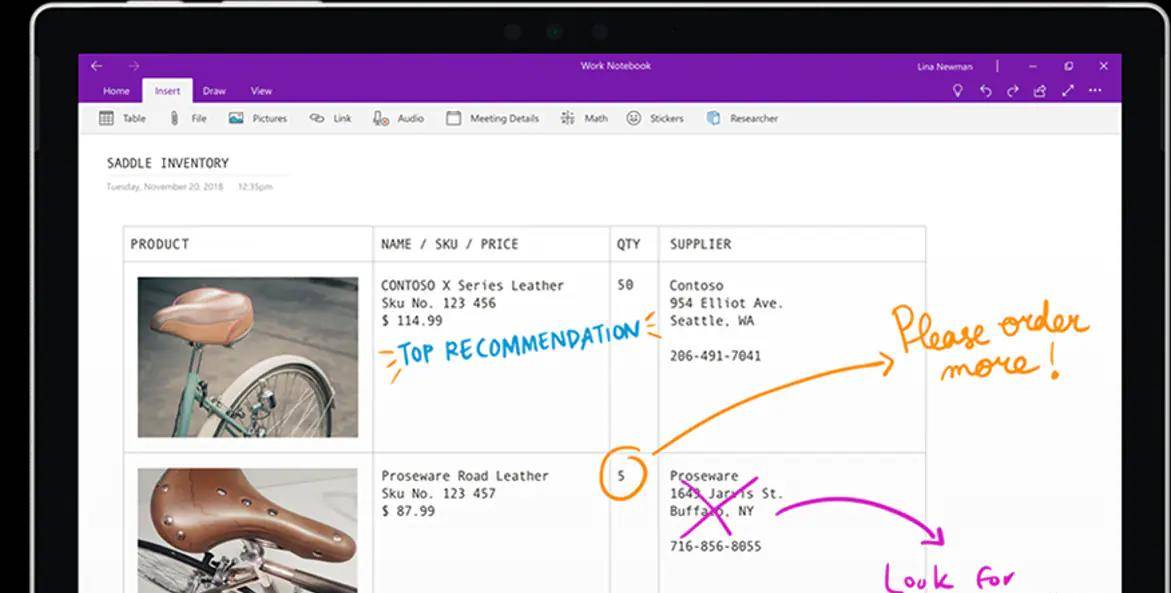Click the Tuesday, November 20, 2018 date

(164, 187)
